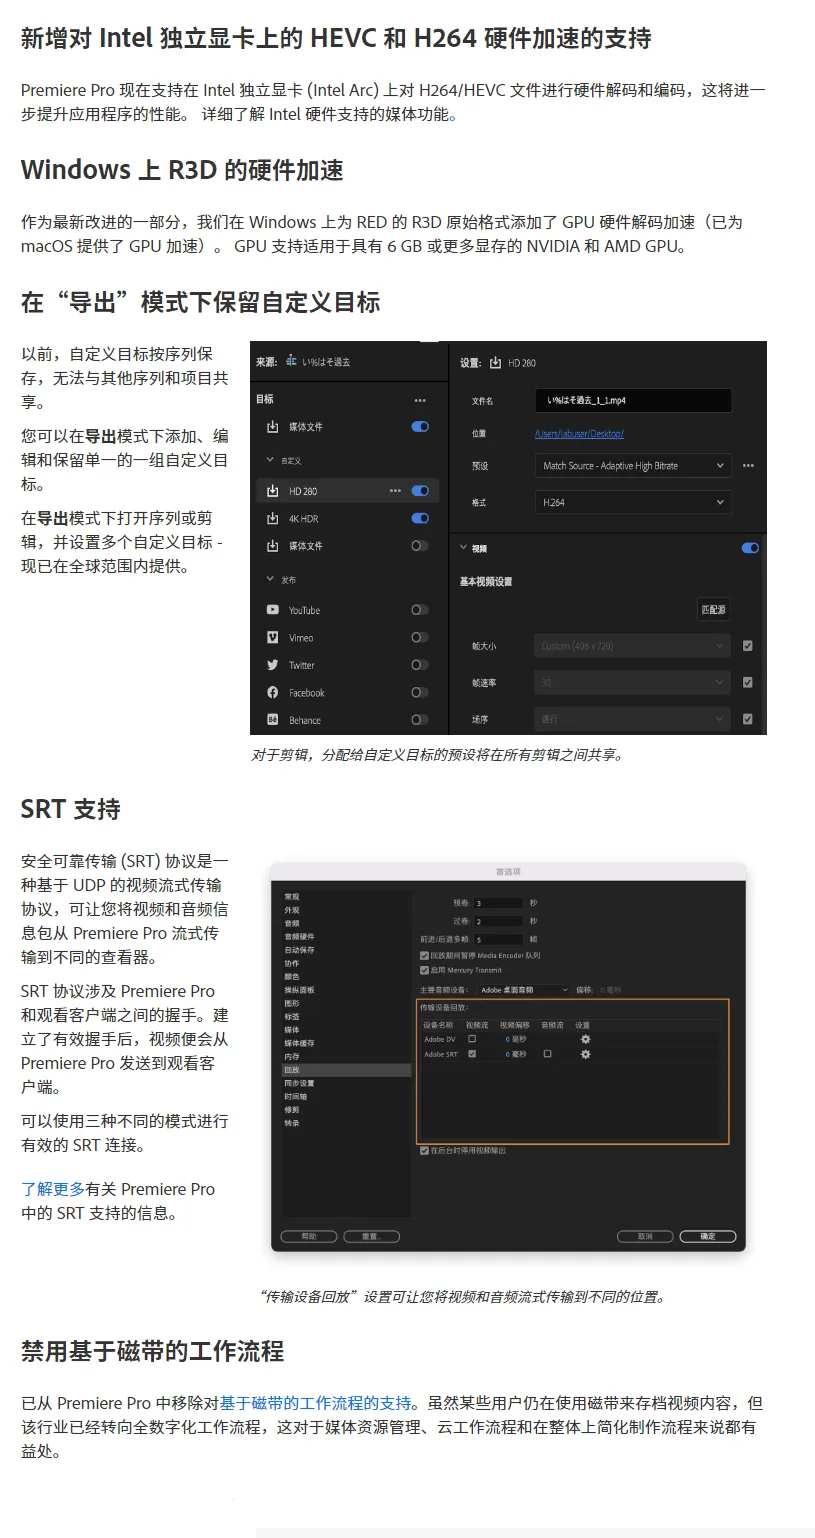Viewport: 815px width, 1538px height.
Task: Uncheck 启用 Mercury Transmit checkbox
Action: (425, 970)
